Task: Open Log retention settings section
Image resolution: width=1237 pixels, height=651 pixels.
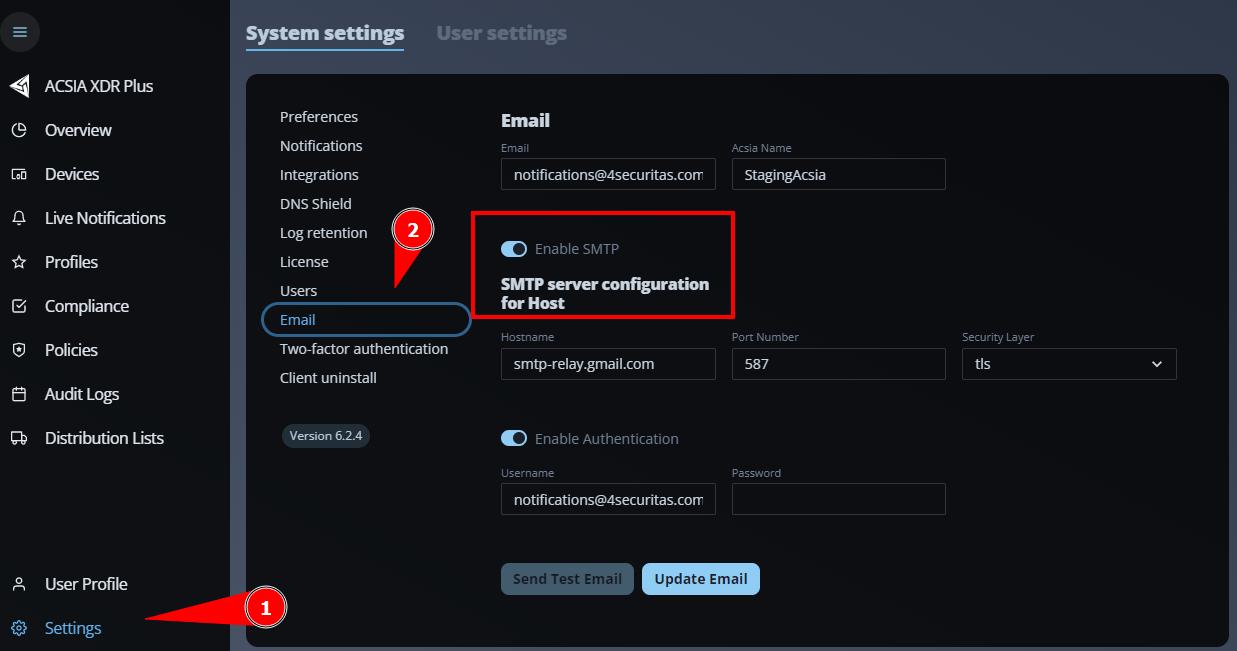Action: (324, 233)
